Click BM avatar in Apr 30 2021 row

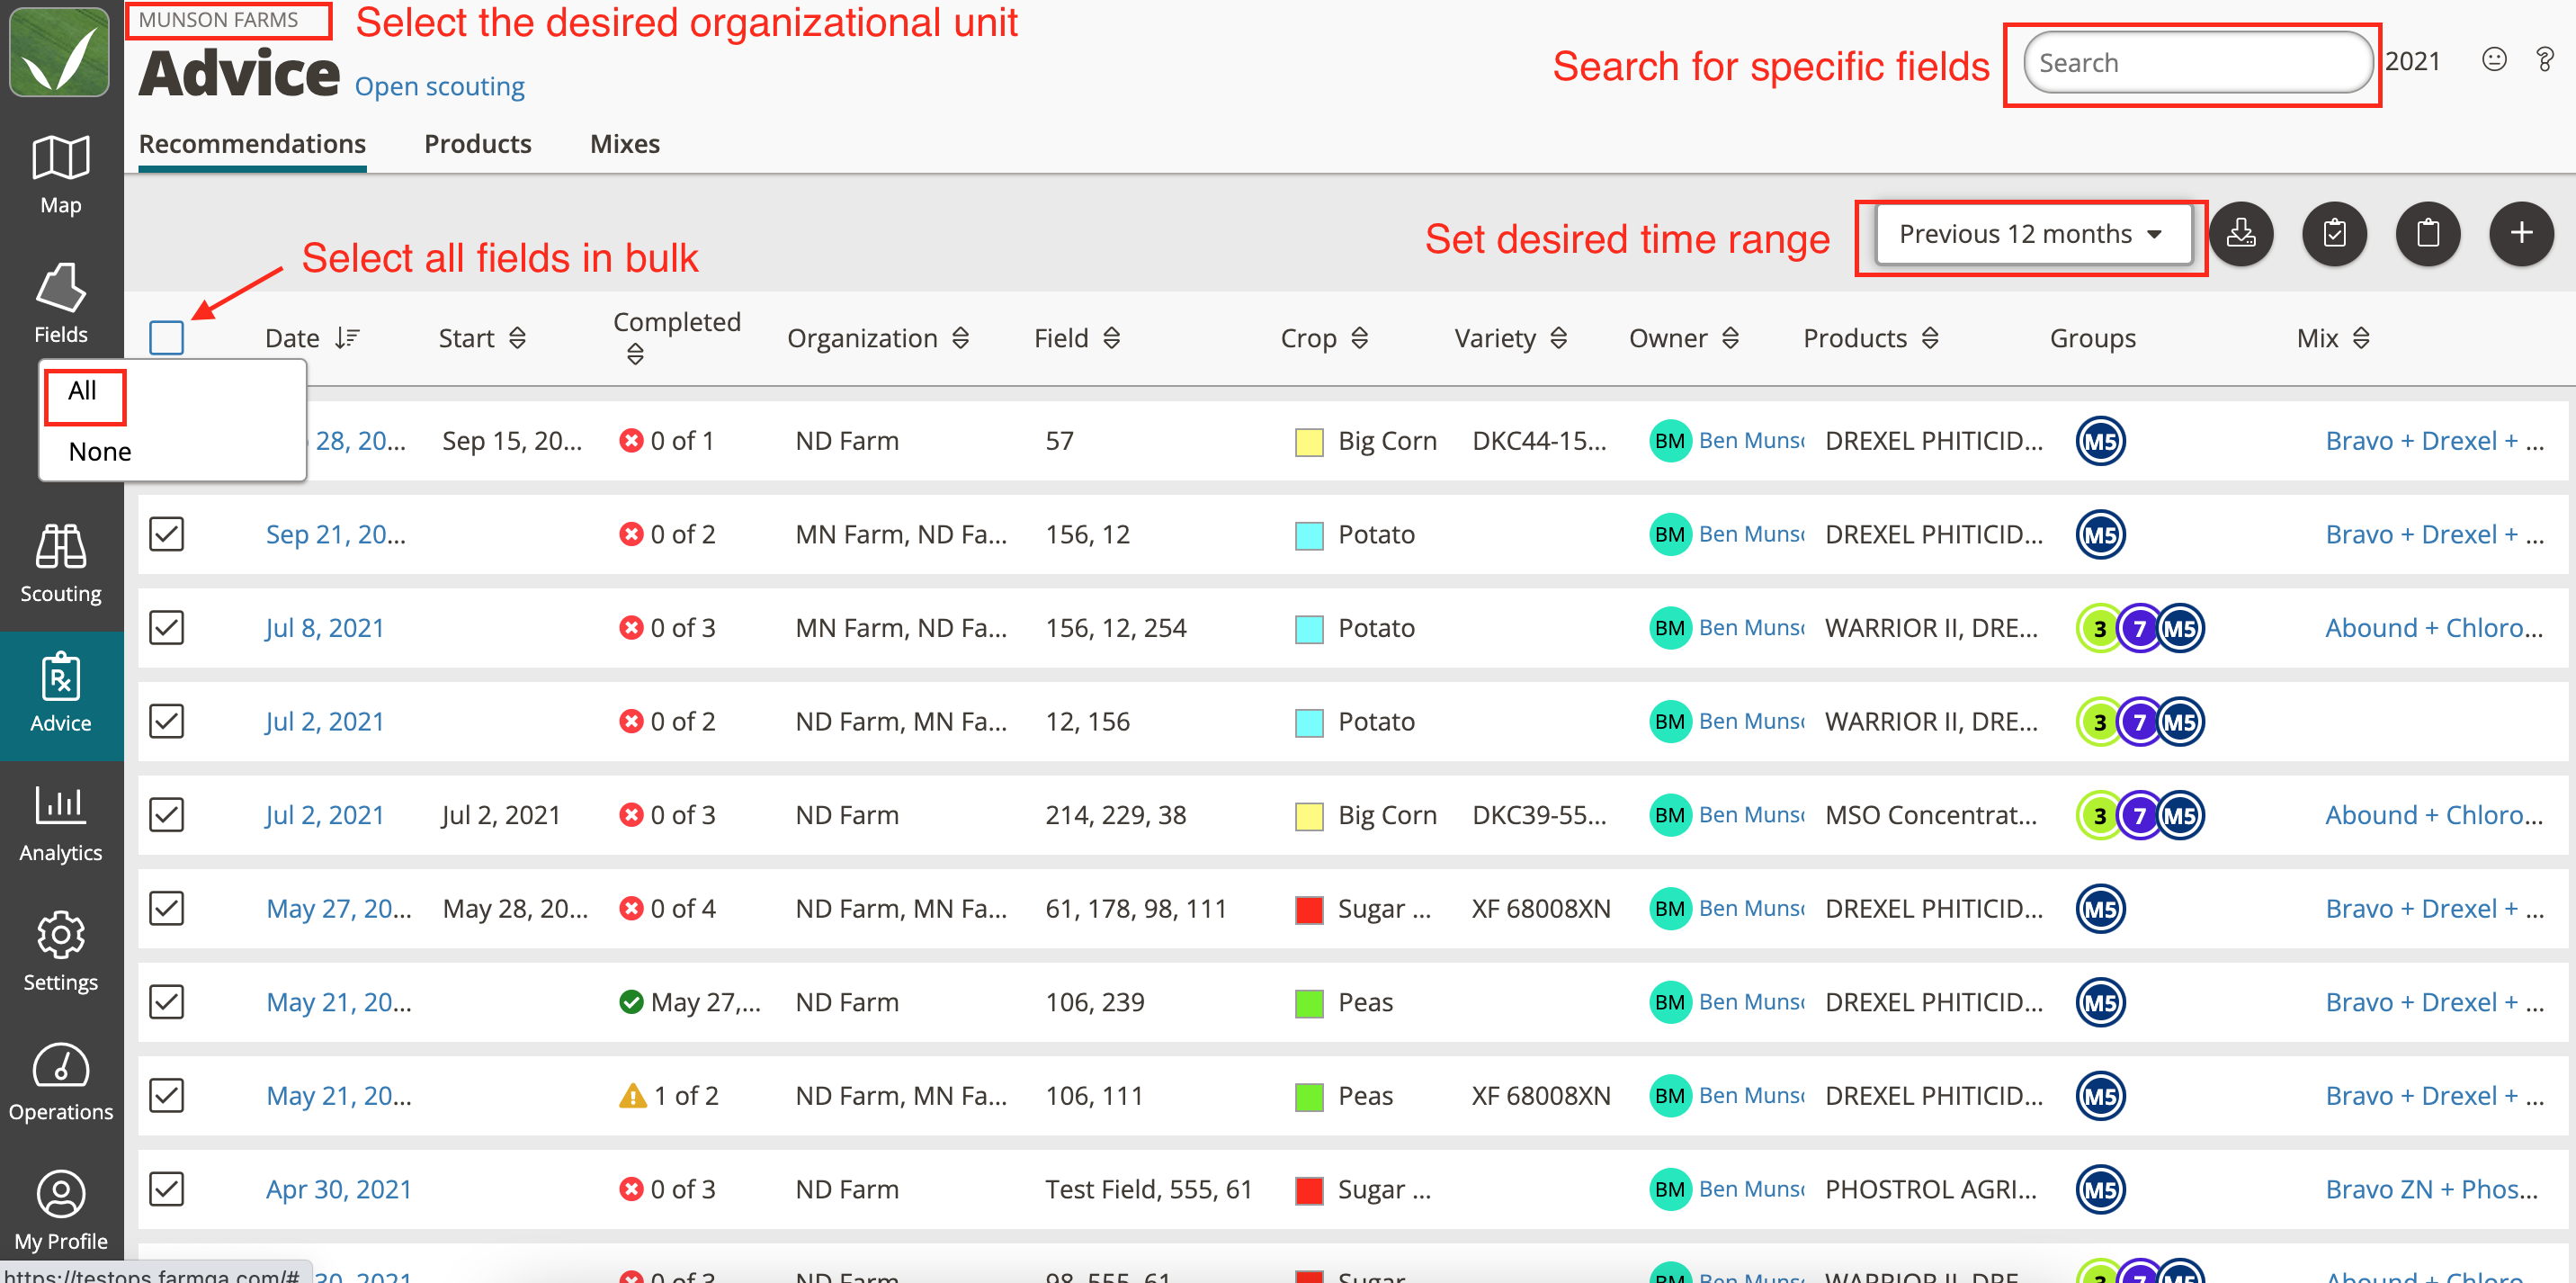pos(1669,1189)
